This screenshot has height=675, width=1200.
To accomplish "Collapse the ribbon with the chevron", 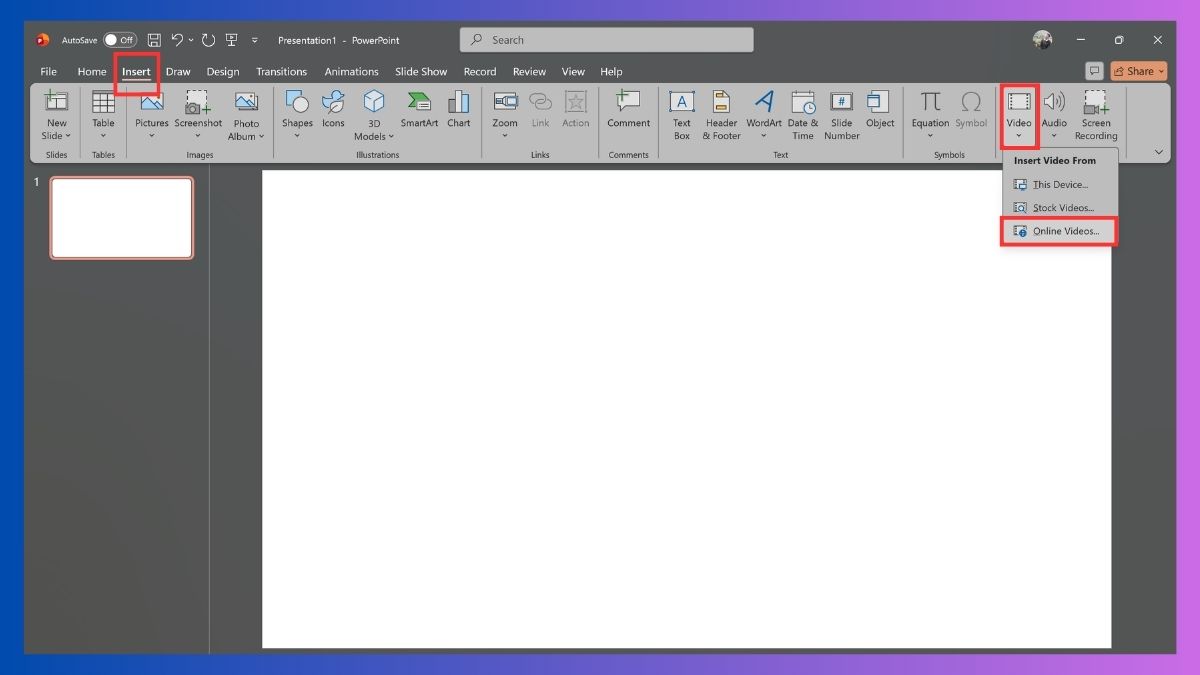I will pyautogui.click(x=1159, y=152).
